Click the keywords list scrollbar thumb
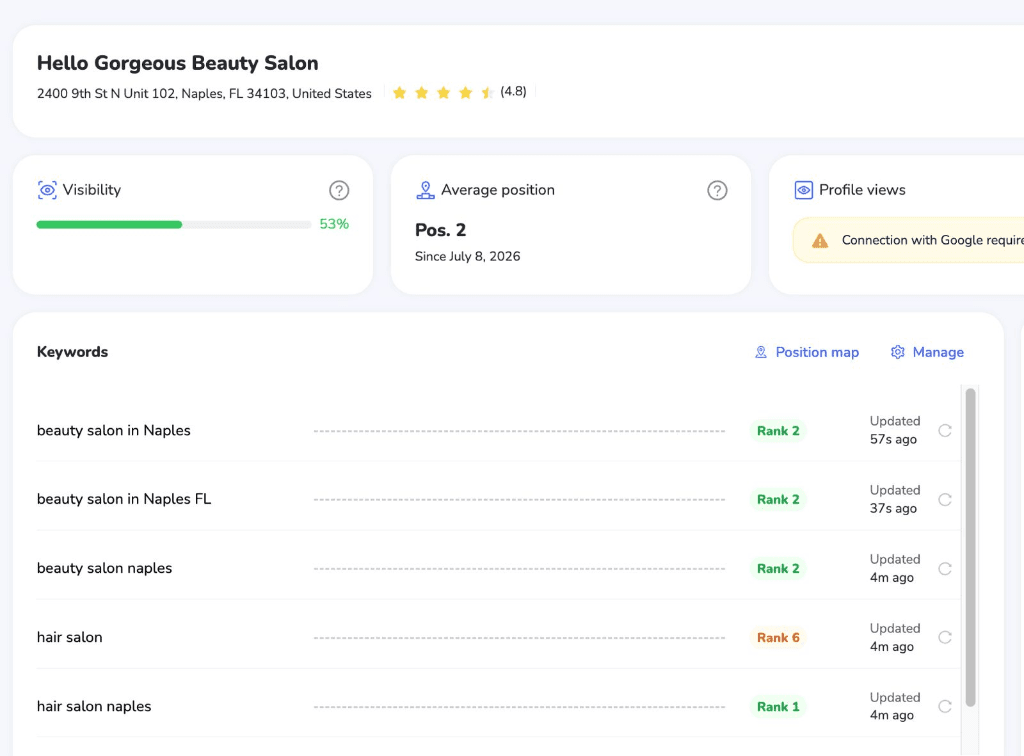 (x=970, y=547)
